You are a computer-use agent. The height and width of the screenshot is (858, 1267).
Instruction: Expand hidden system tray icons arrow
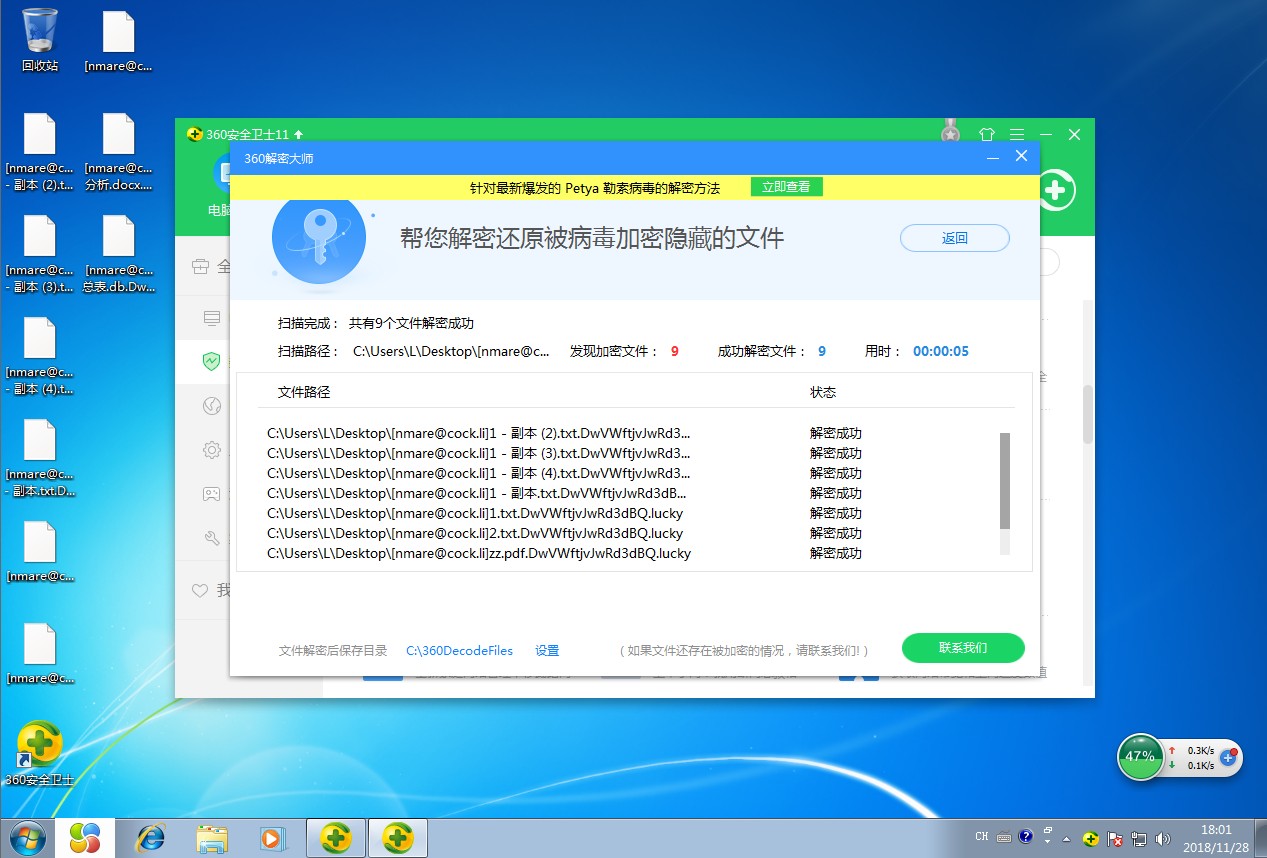(x=1067, y=838)
